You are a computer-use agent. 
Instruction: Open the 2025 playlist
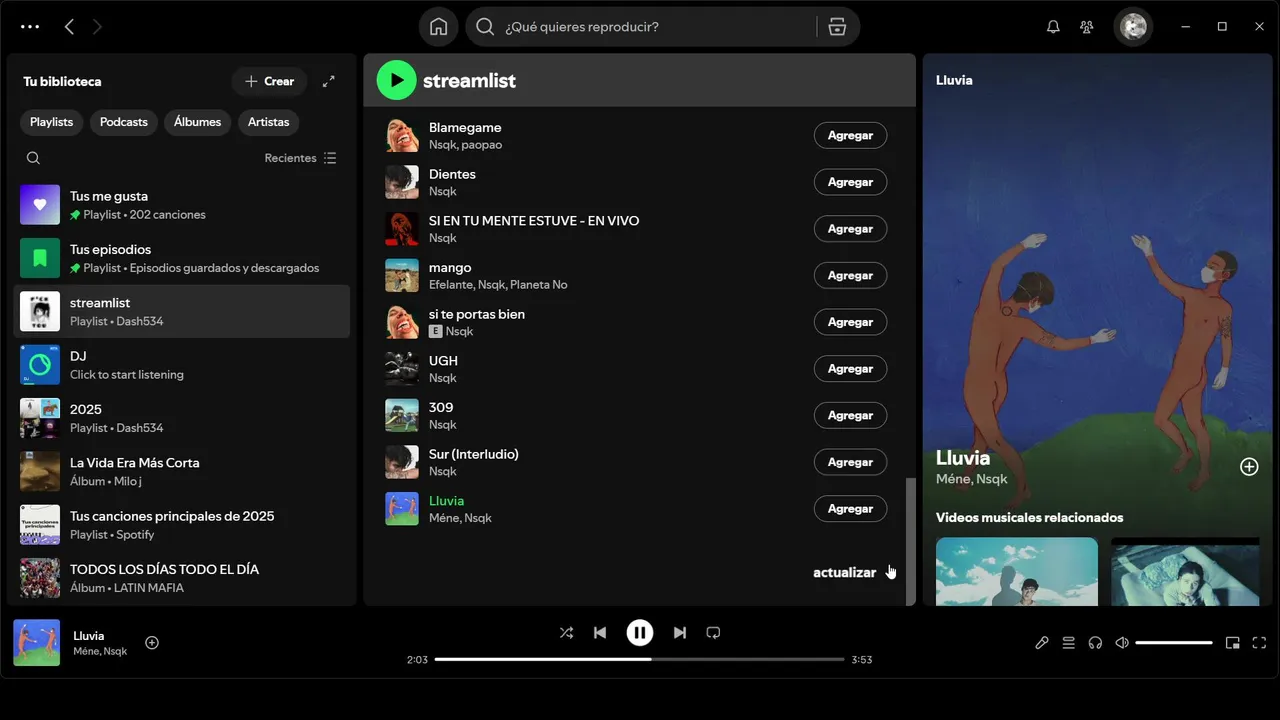tap(182, 418)
